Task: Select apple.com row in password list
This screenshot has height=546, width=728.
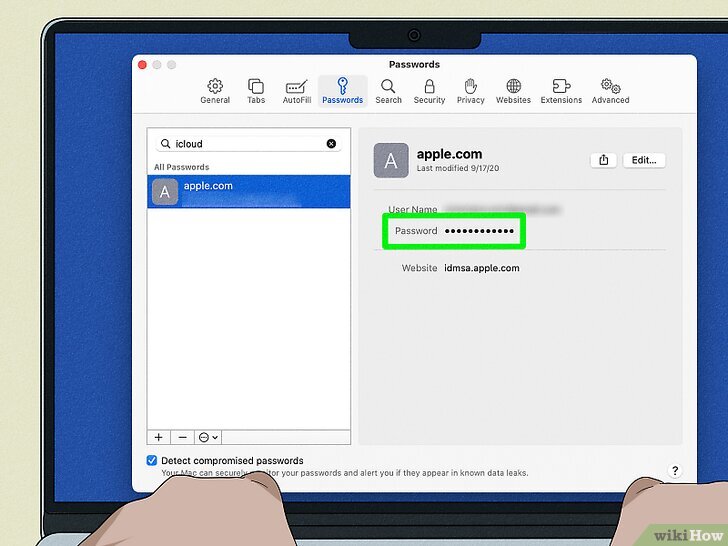Action: pos(249,191)
